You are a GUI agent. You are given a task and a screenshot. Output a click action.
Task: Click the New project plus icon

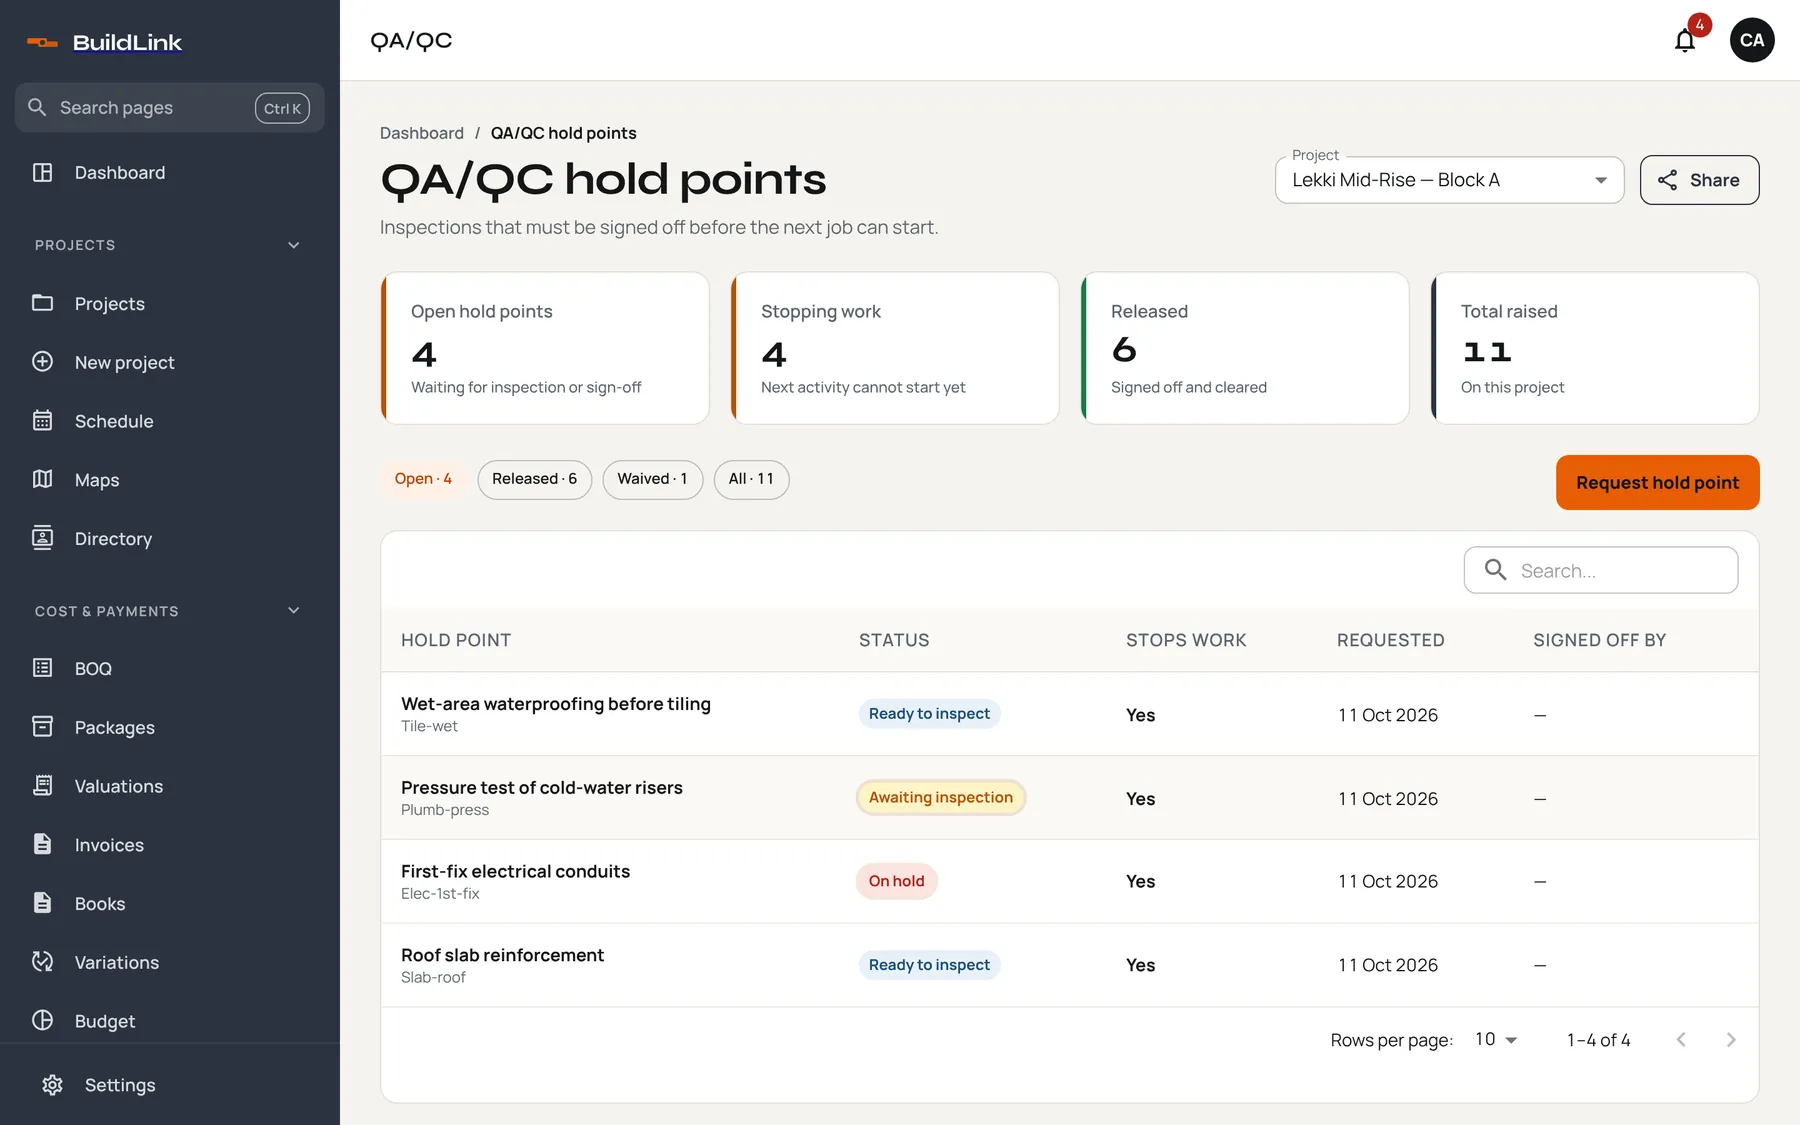(42, 362)
